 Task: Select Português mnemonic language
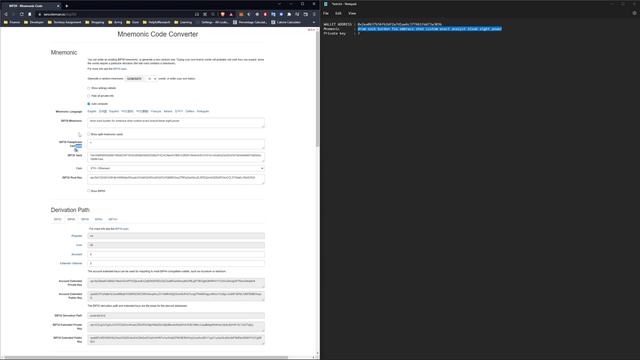(x=203, y=111)
